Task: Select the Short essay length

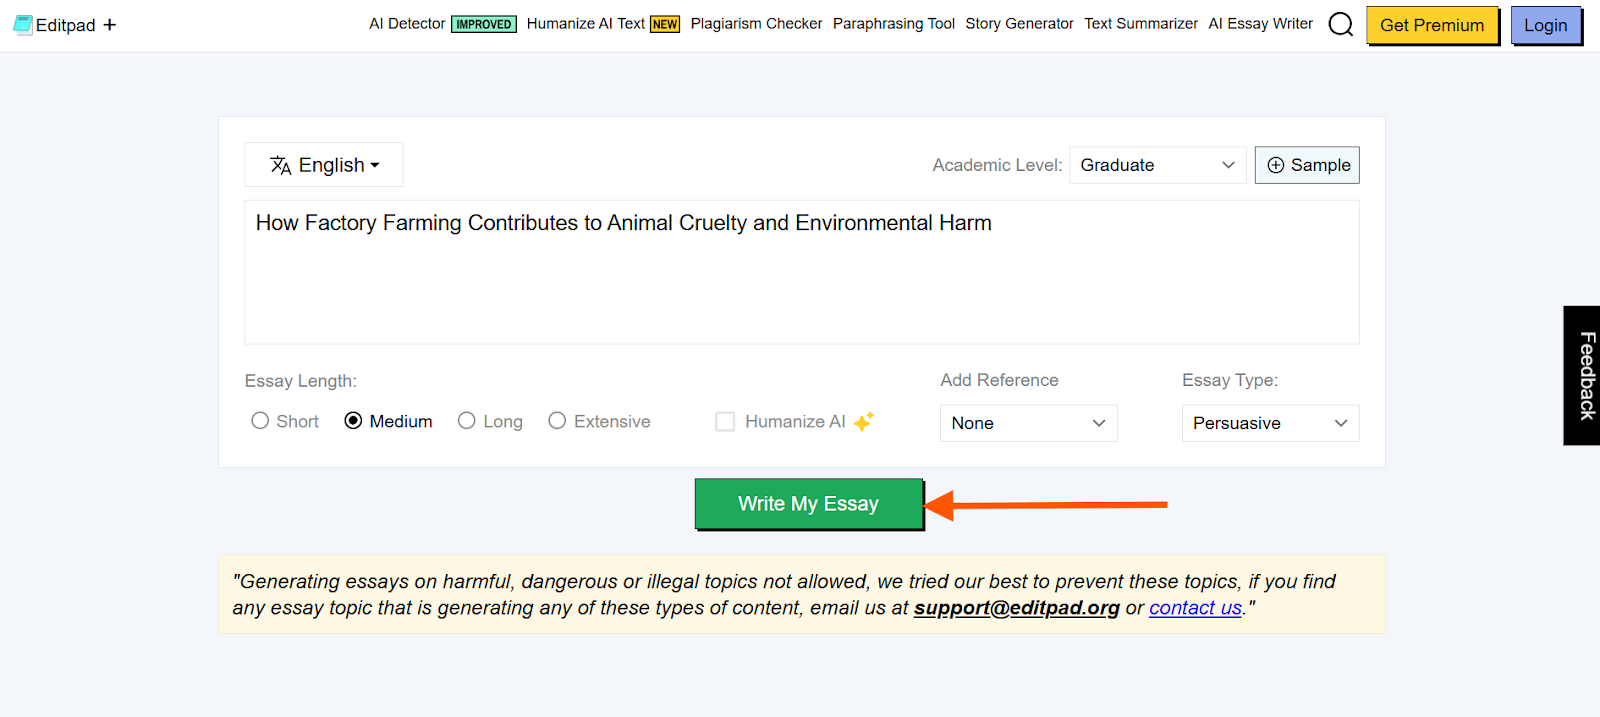Action: click(x=260, y=421)
